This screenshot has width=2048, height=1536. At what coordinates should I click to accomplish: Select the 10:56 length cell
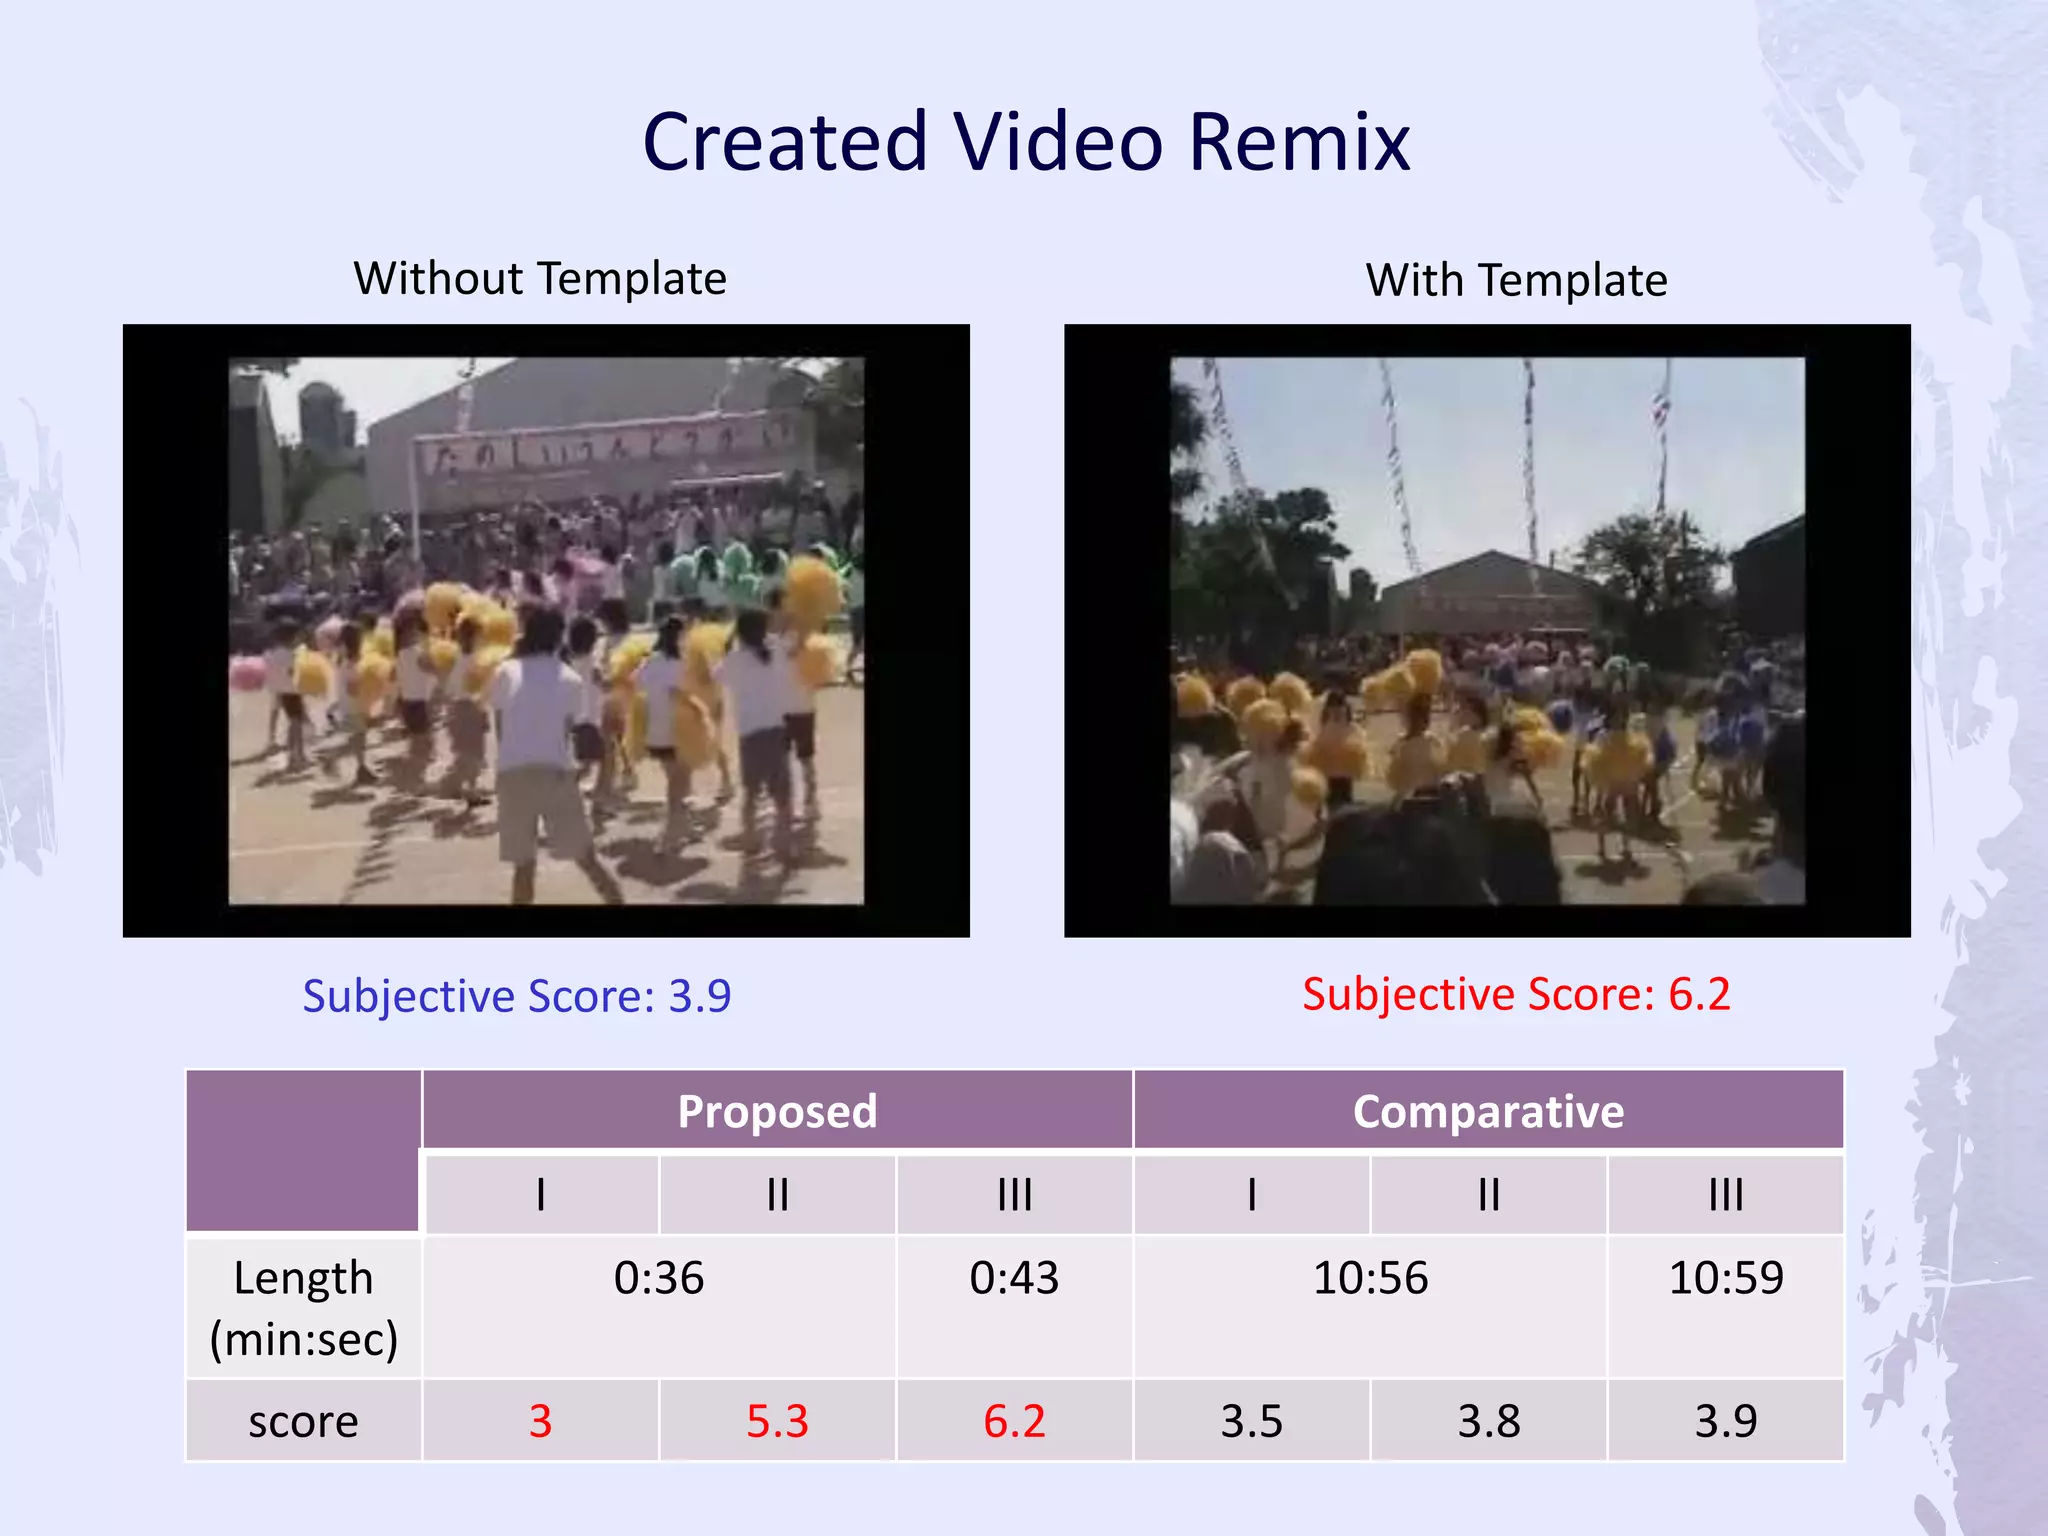[1370, 1278]
